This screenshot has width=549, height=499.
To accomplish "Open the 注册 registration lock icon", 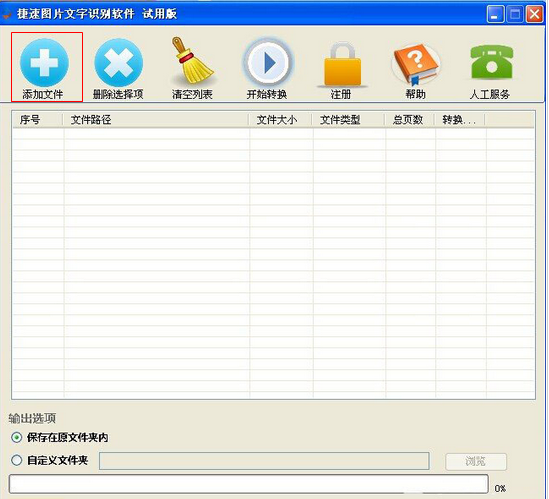I will [x=342, y=64].
